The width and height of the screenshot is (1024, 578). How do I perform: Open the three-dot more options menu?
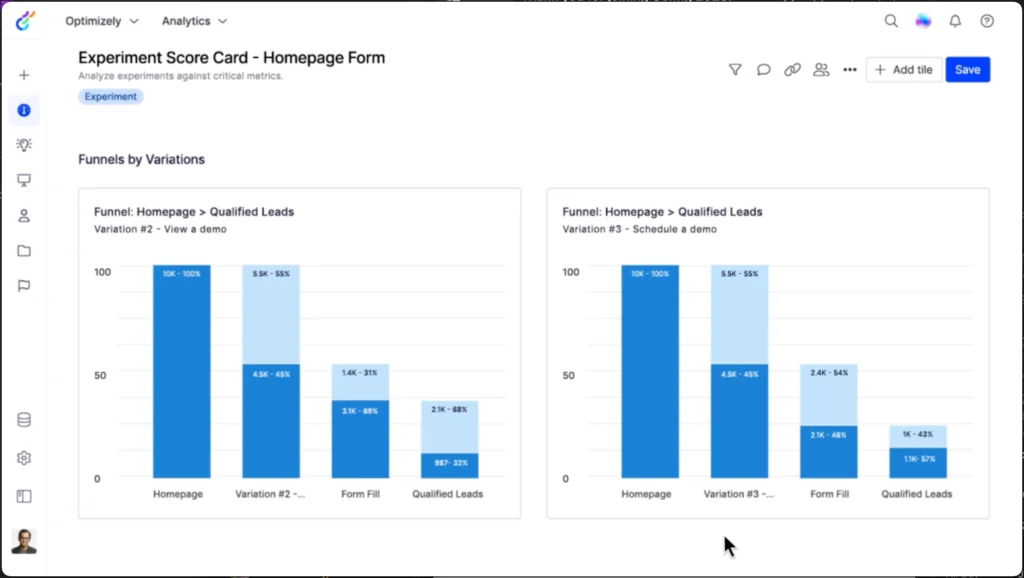tap(850, 69)
